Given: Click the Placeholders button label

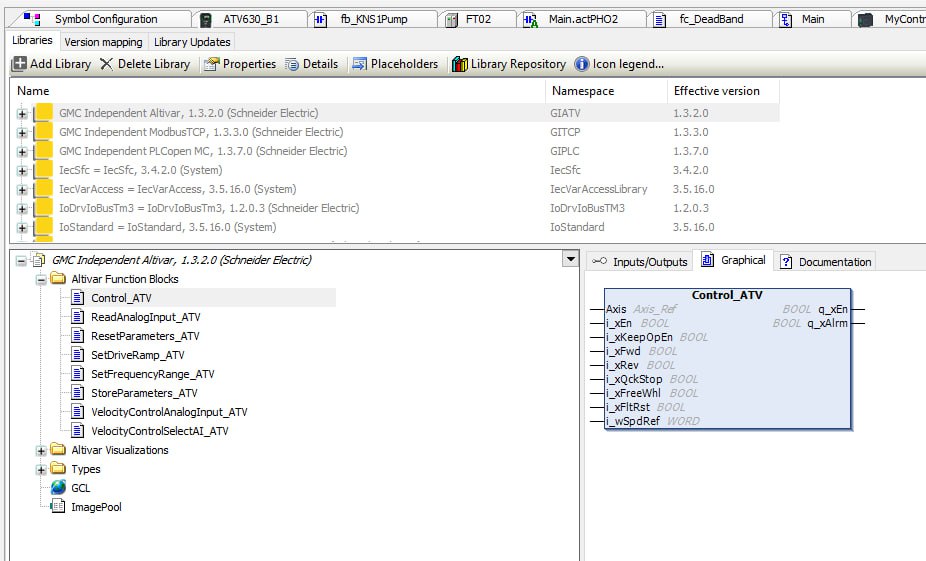Looking at the screenshot, I should click(x=404, y=64).
